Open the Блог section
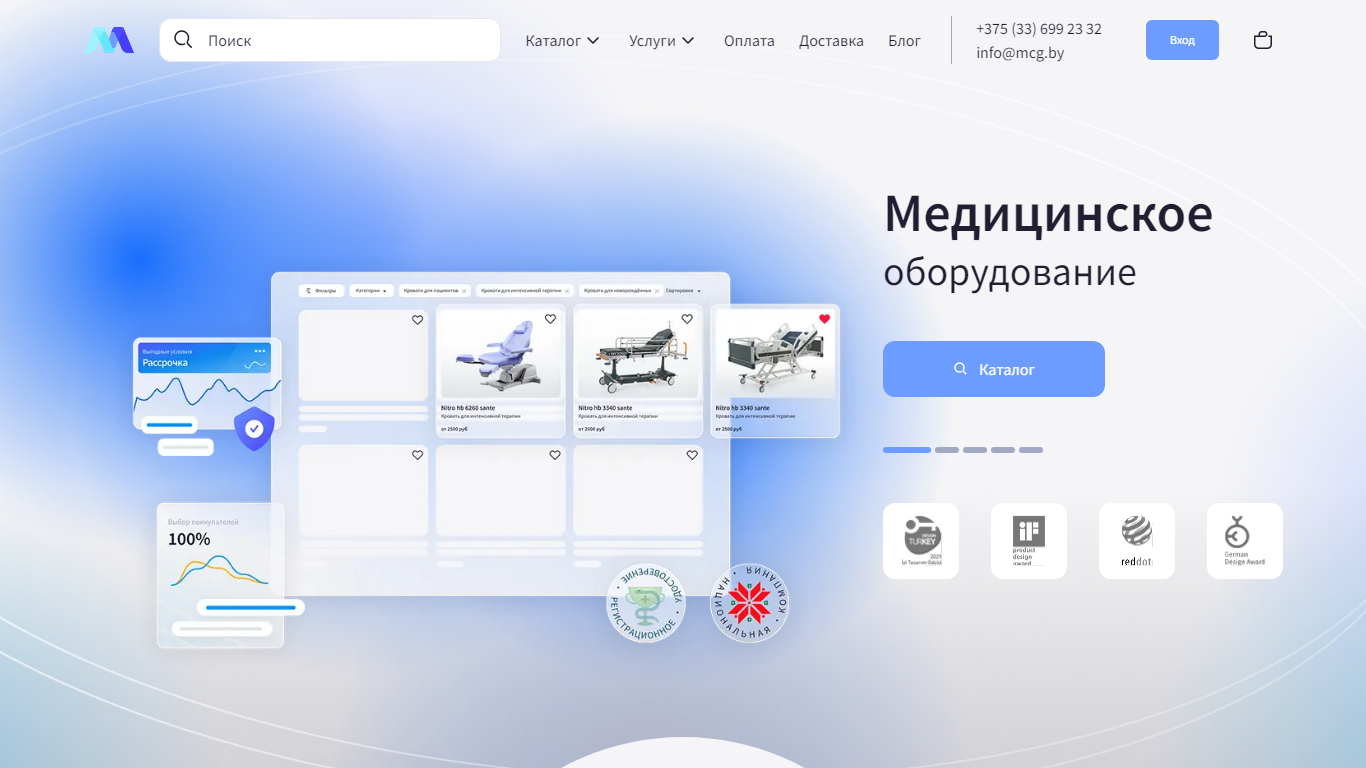 (x=904, y=41)
